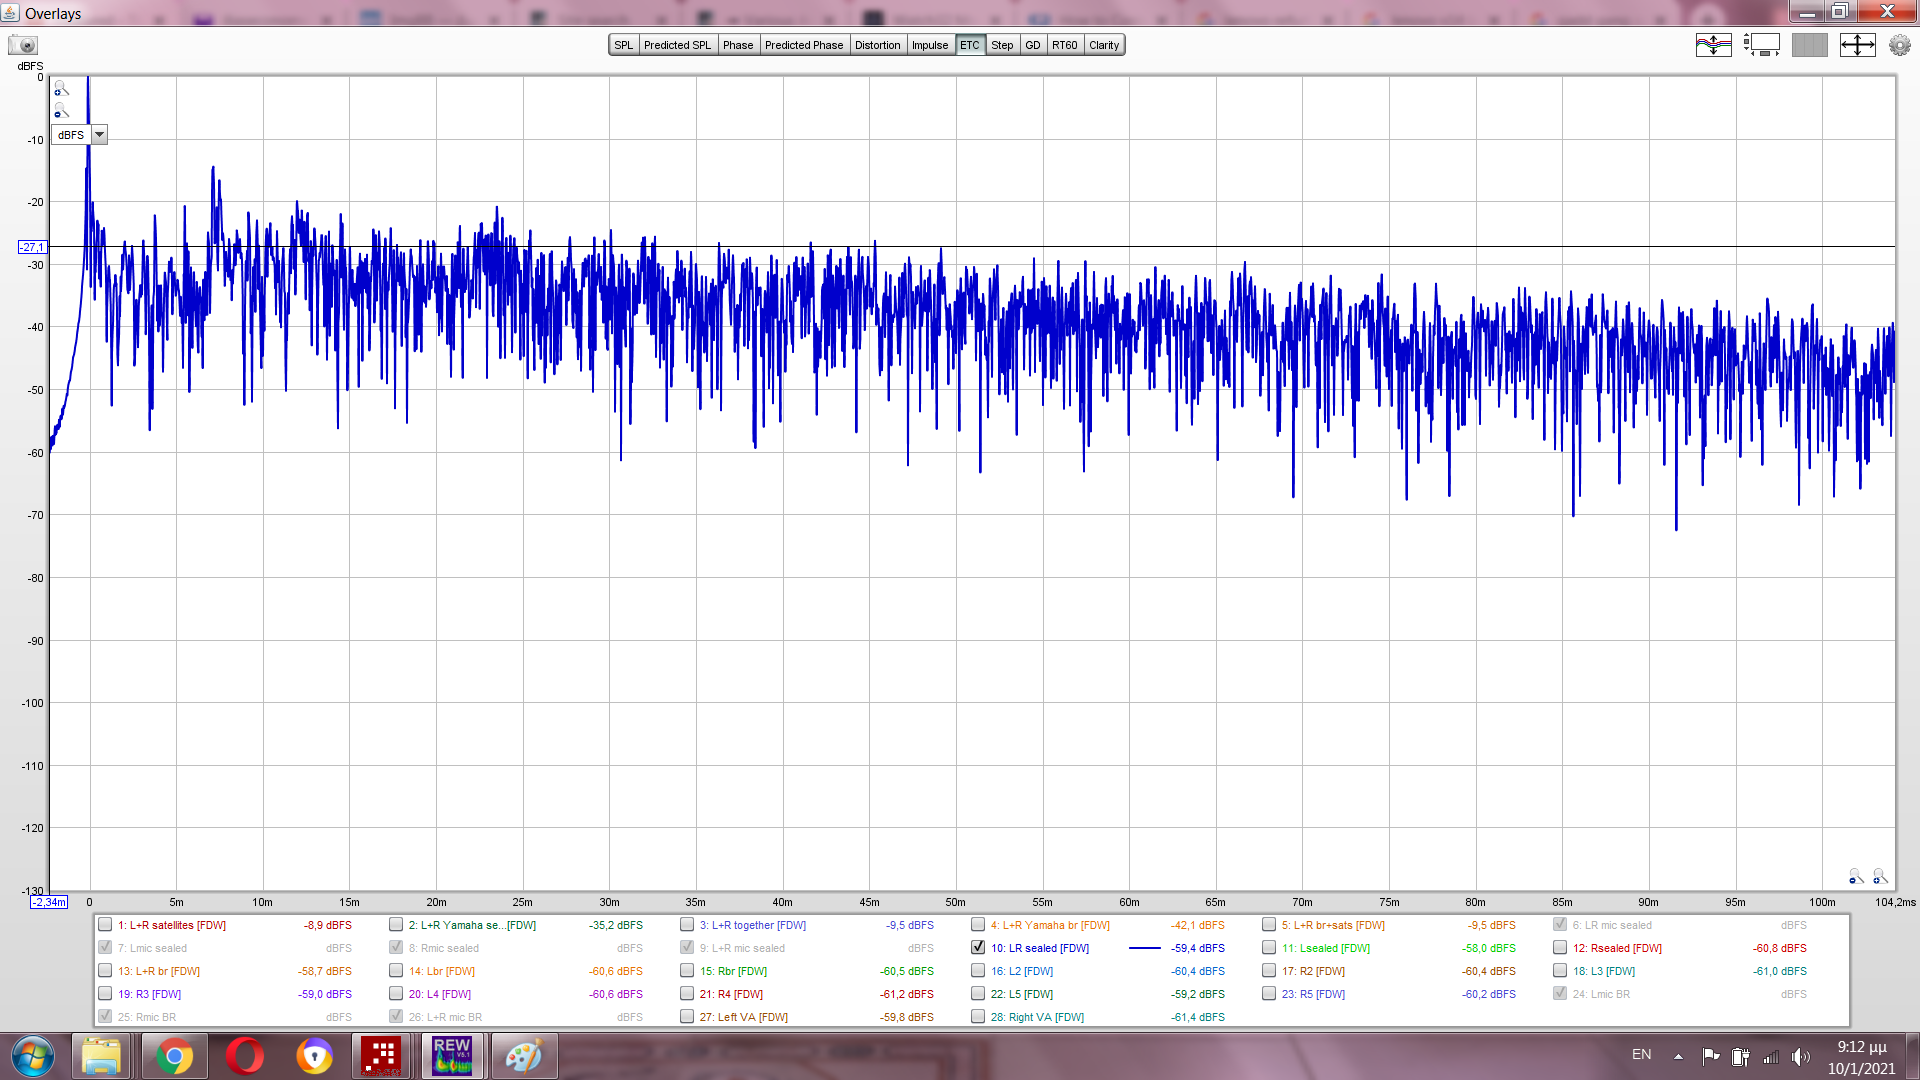Switch to the Distortion tab
This screenshot has width=1920, height=1080.
[x=877, y=45]
